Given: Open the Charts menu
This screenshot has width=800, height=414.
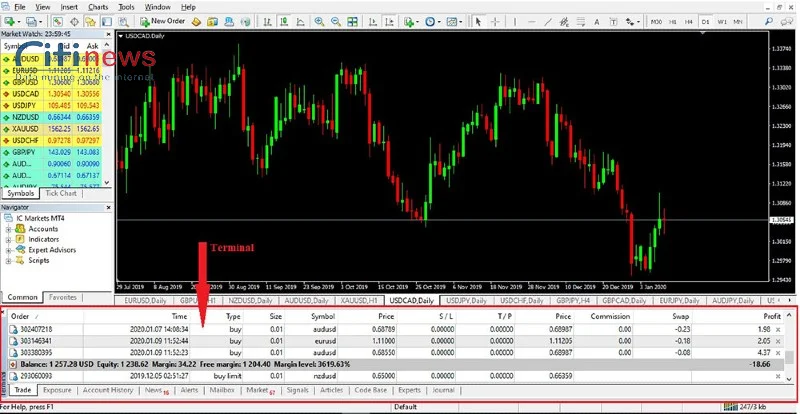Looking at the screenshot, I should (x=98, y=7).
